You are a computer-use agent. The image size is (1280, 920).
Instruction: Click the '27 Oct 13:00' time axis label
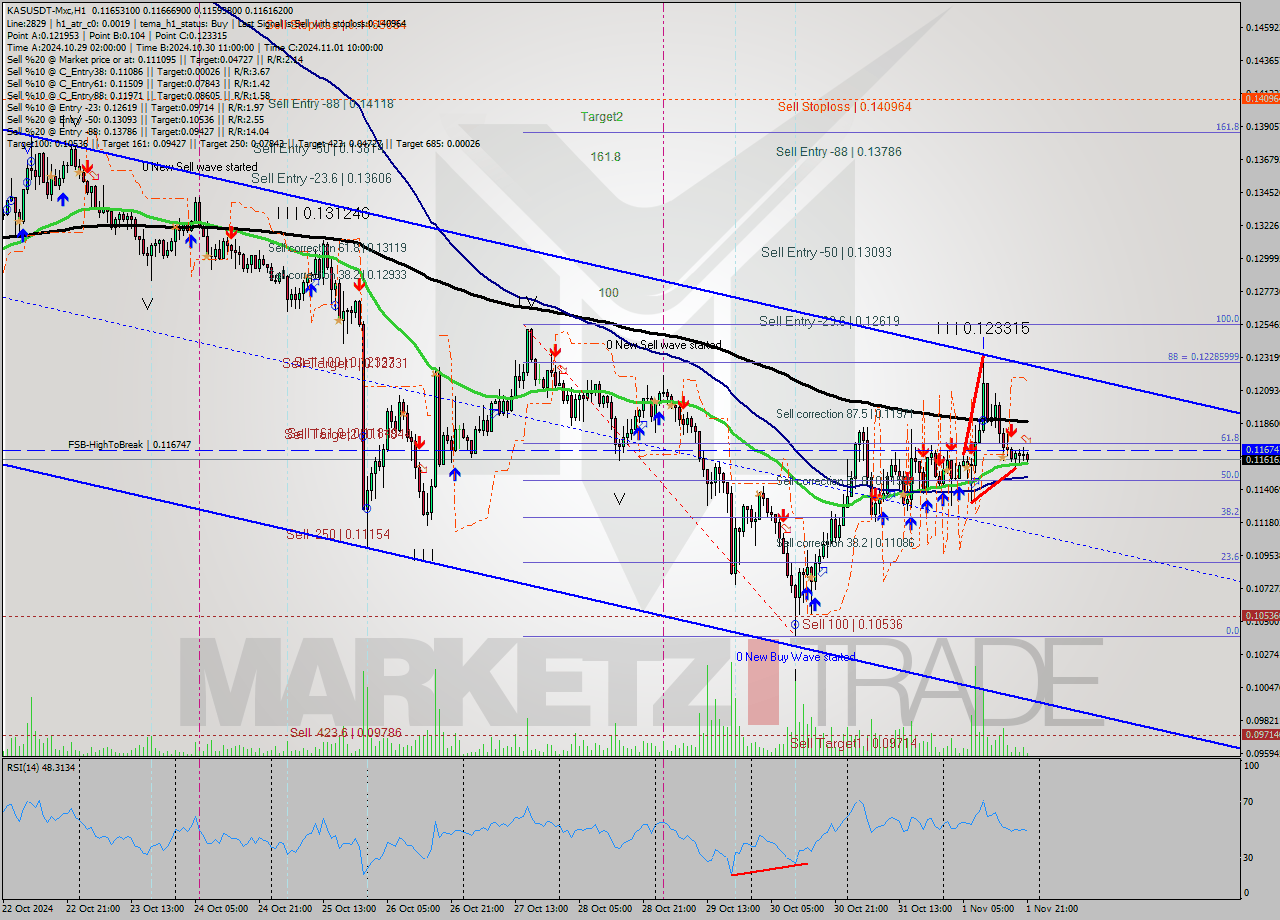541,909
